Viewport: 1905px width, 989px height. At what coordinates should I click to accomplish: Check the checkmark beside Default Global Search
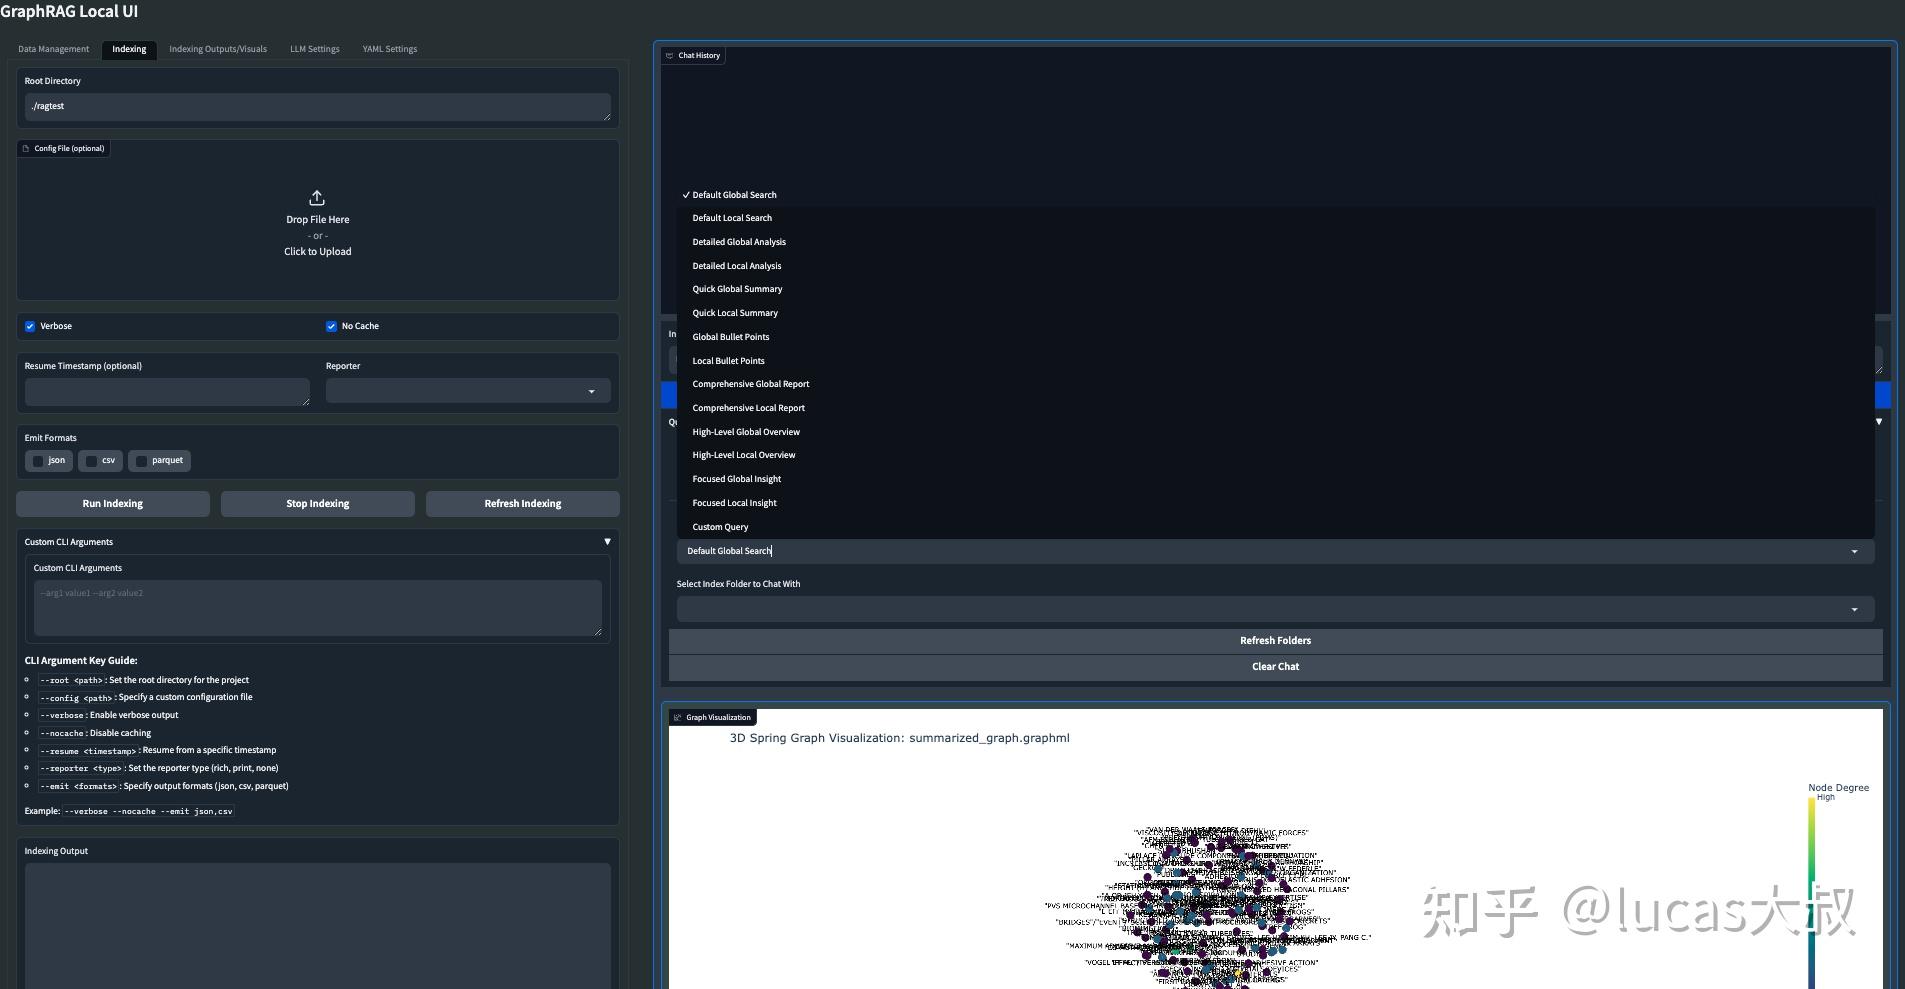pos(686,194)
